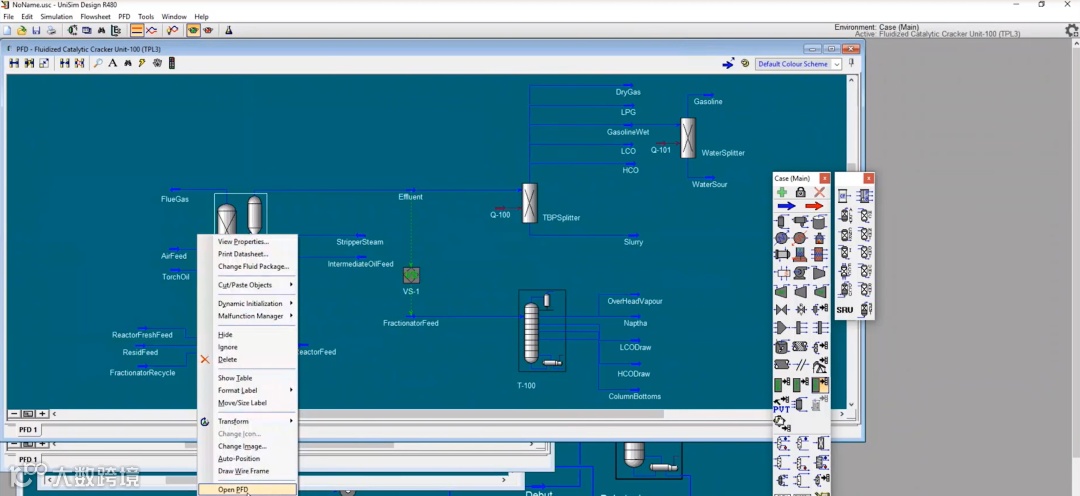Select the A text annotation tool
Viewport: 1080px width, 496px height.
[113, 63]
